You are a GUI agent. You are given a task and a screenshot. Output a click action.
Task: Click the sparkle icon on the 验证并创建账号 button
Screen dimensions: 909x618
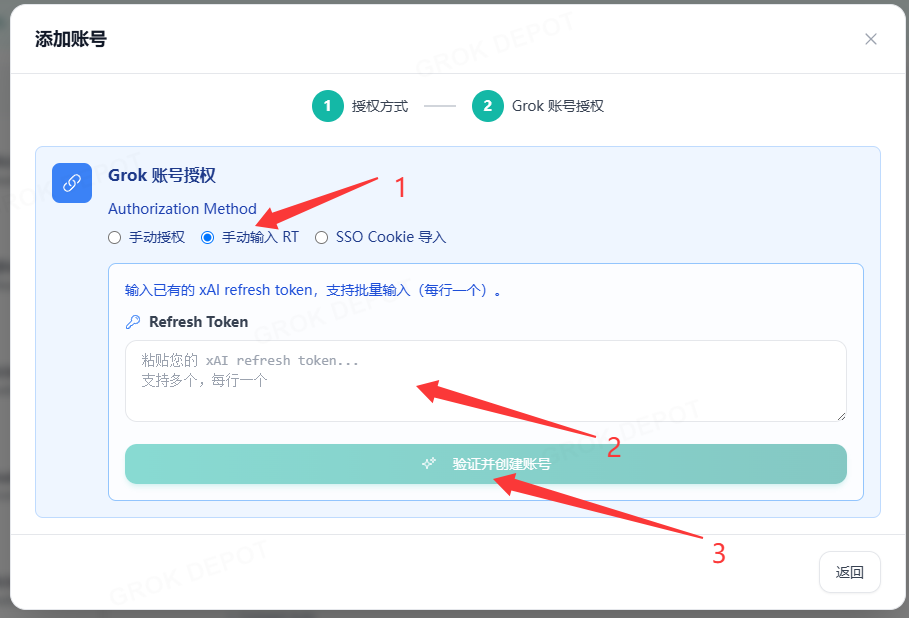tap(428, 464)
